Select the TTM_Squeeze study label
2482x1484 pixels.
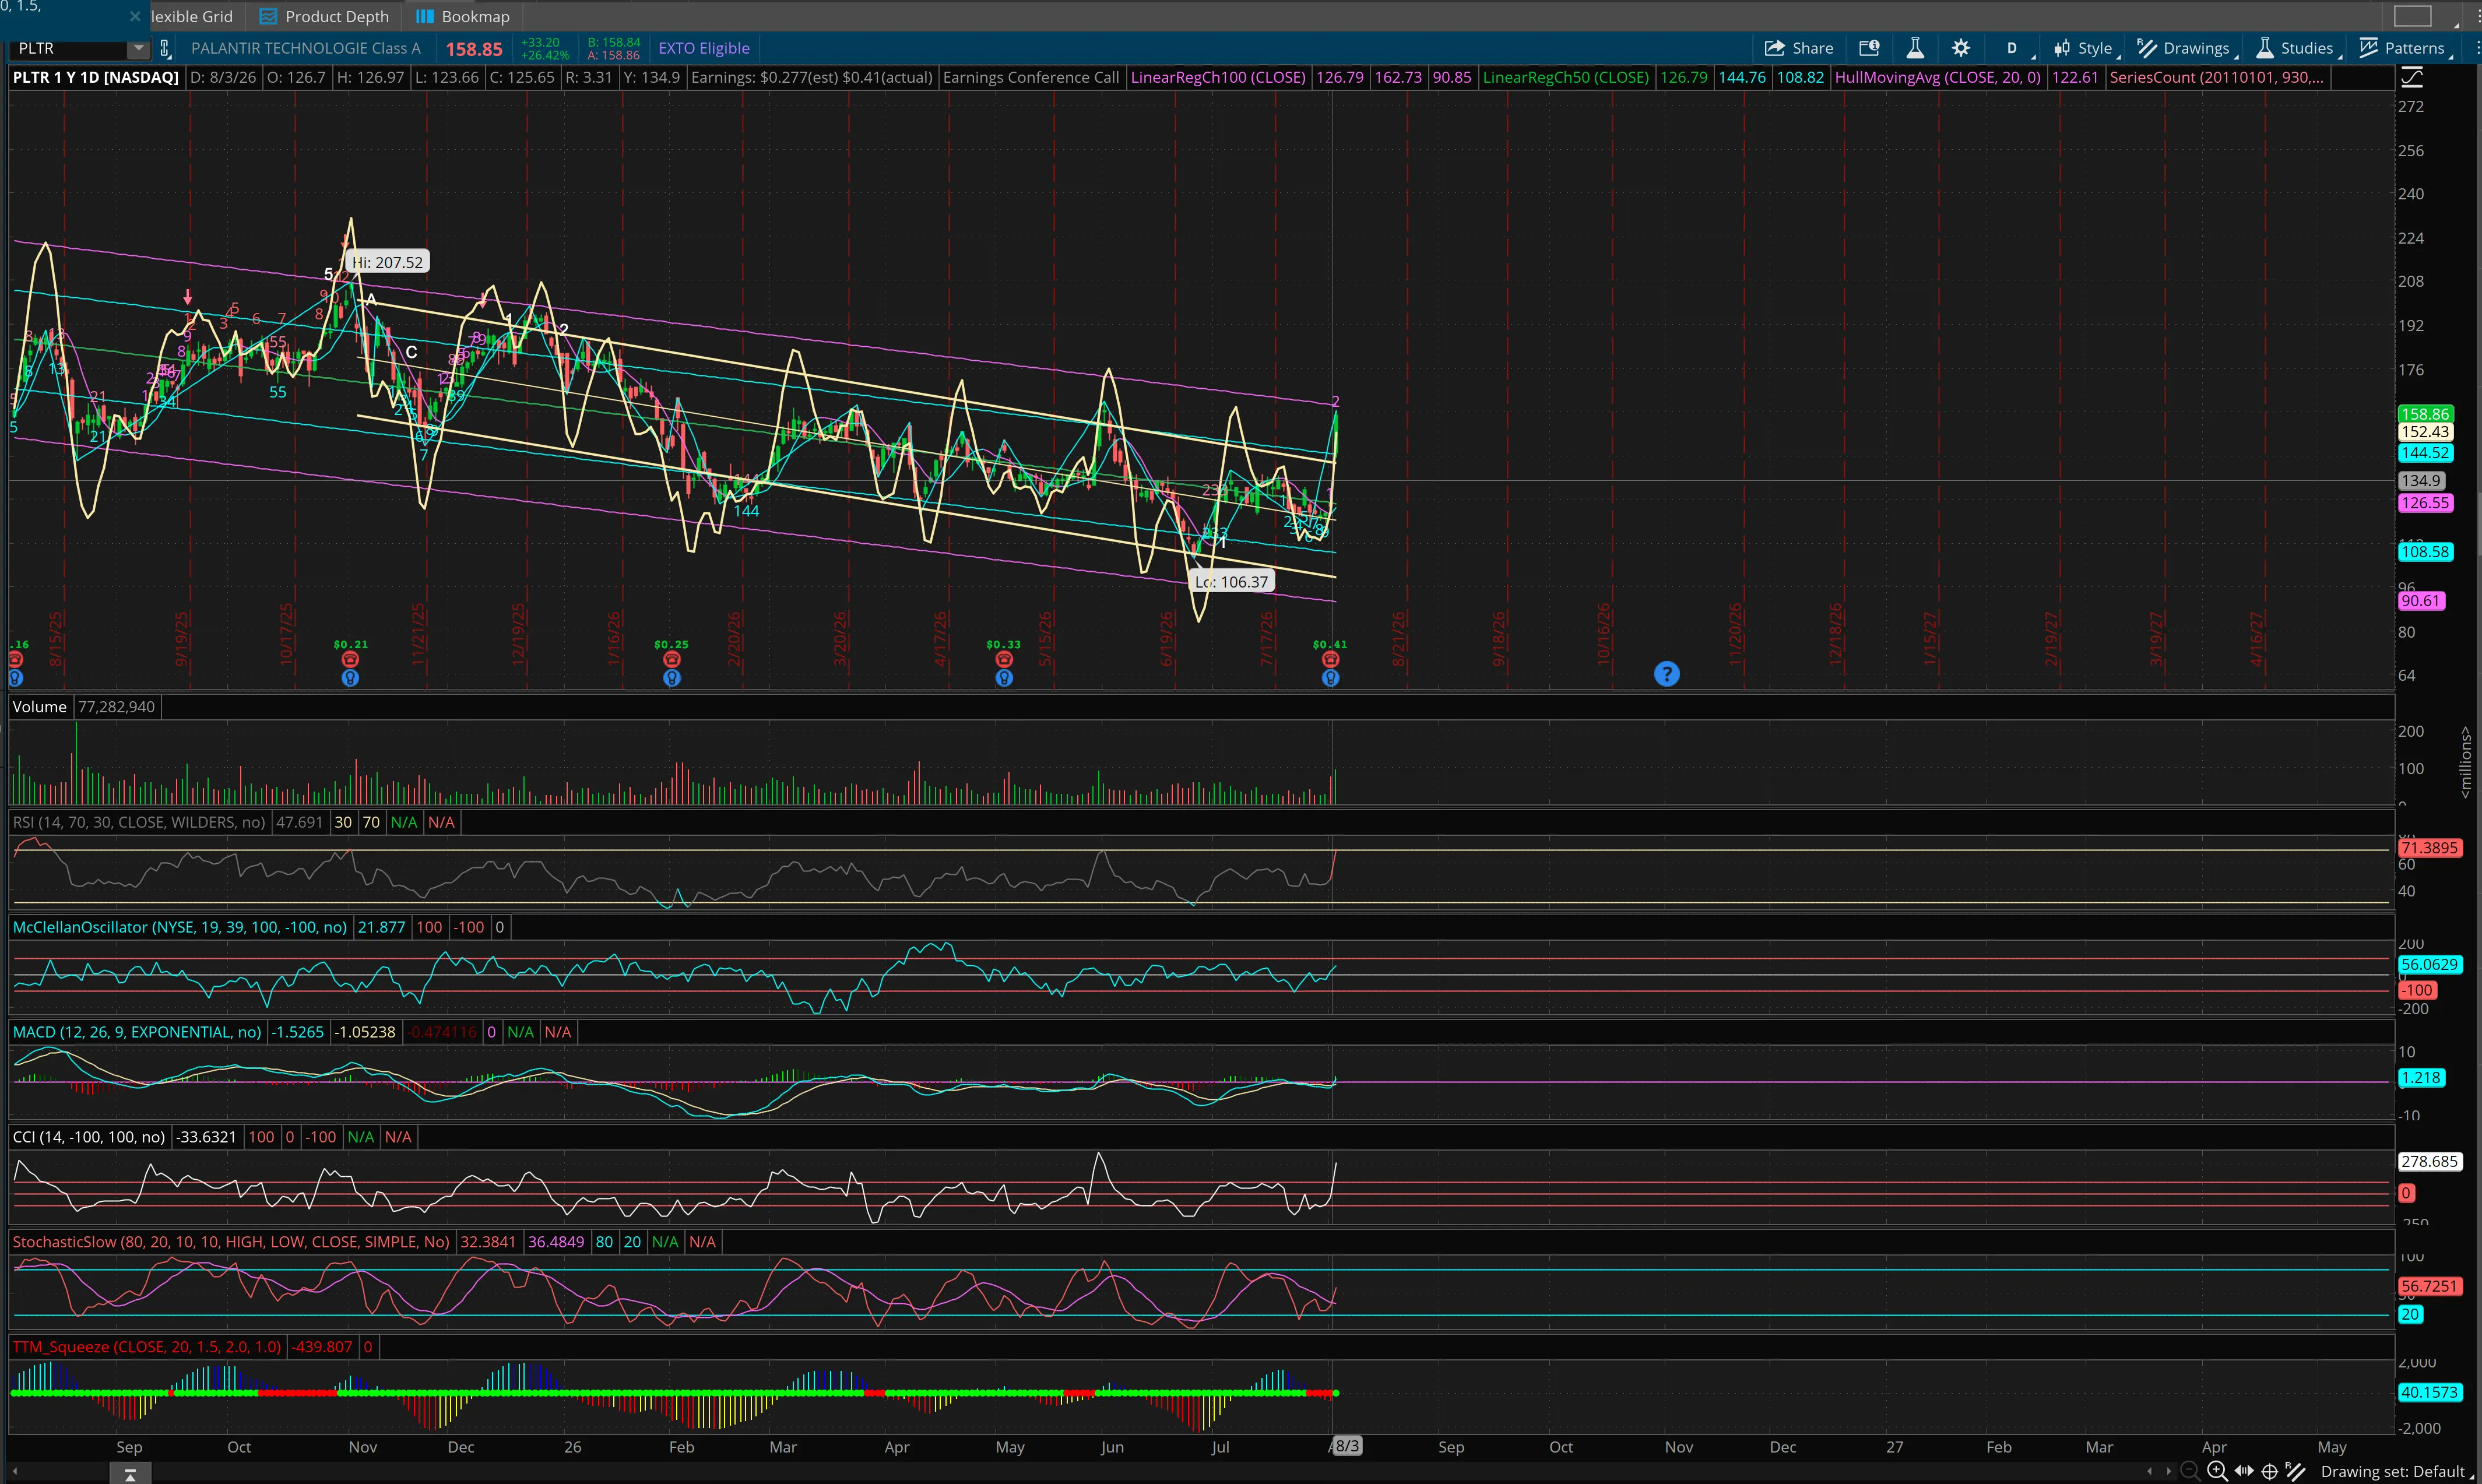pos(147,1347)
